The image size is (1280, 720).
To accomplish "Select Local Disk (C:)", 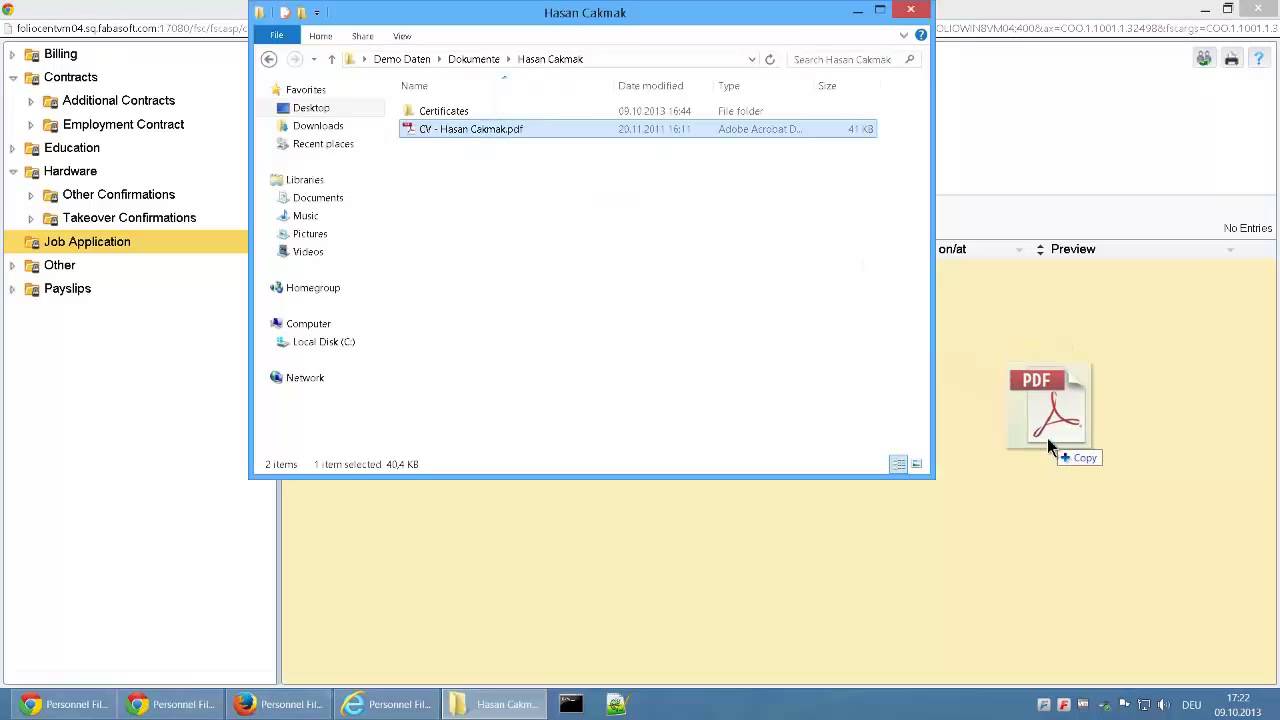I will [323, 342].
